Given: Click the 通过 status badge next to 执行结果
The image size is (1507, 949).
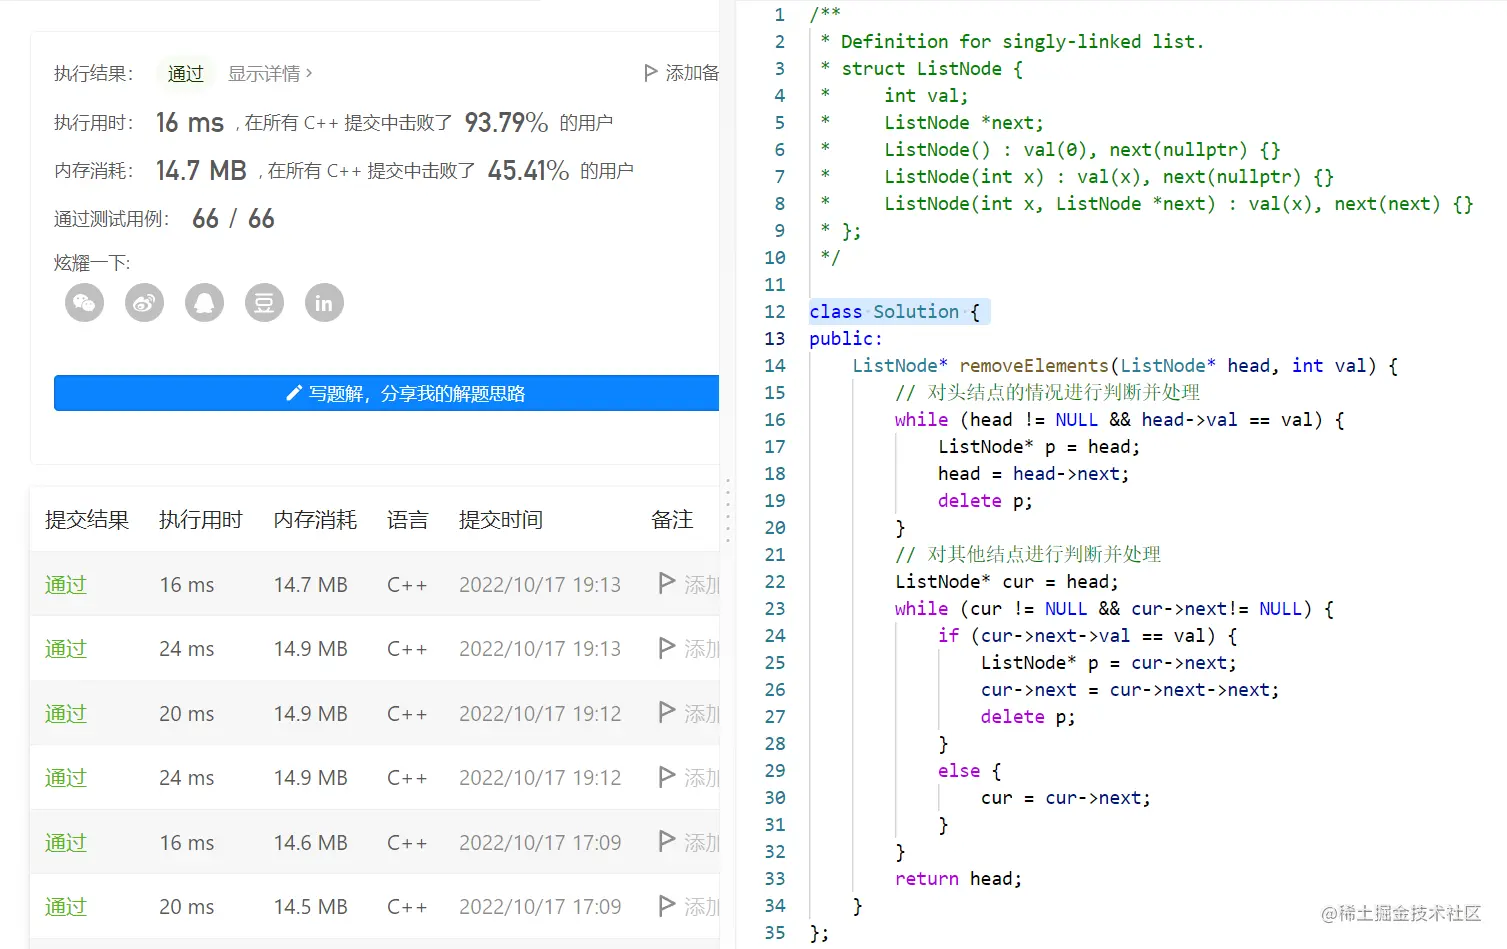Looking at the screenshot, I should (185, 73).
